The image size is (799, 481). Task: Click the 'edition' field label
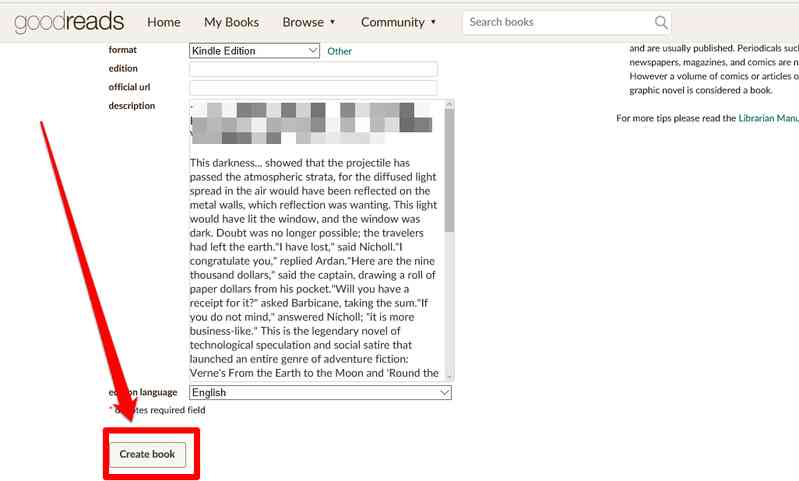point(123,68)
